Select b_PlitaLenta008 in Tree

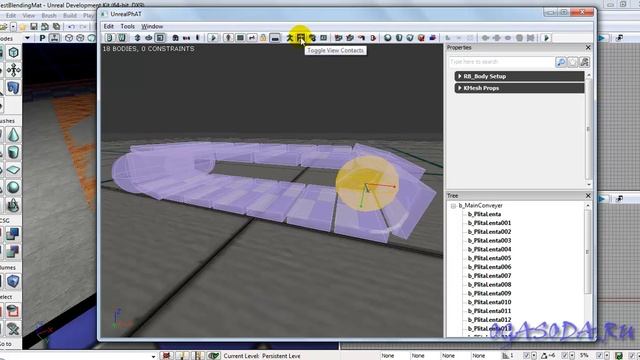[489, 284]
